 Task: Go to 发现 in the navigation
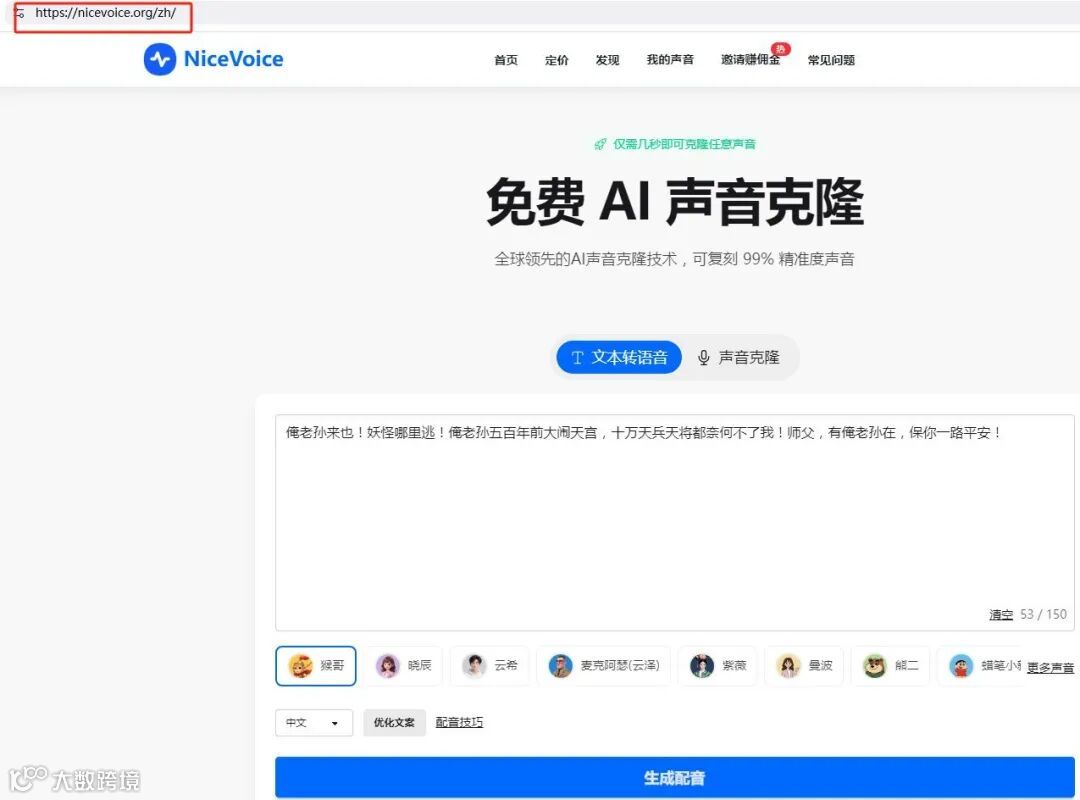608,60
